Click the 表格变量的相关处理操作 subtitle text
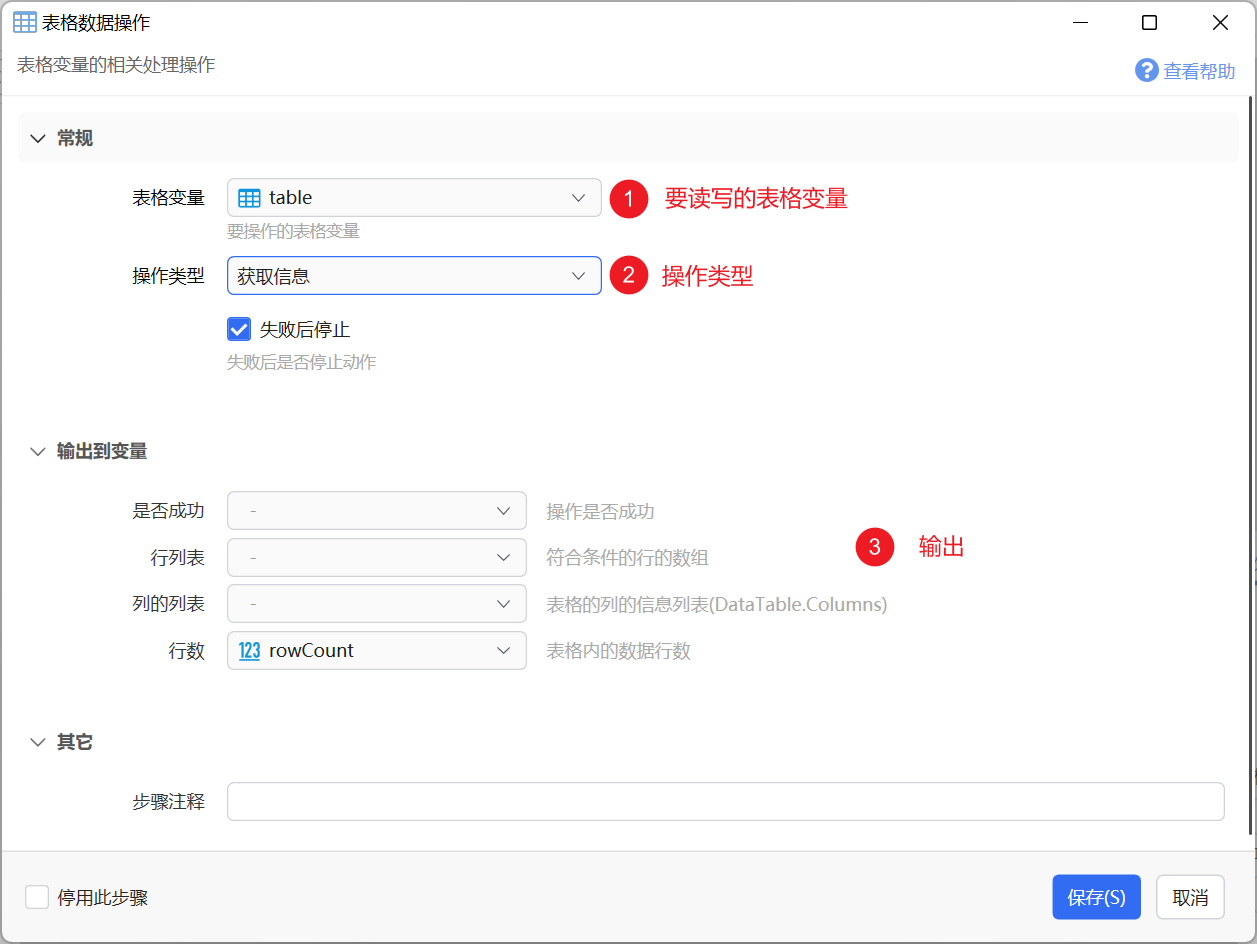The height and width of the screenshot is (944, 1257). (116, 65)
